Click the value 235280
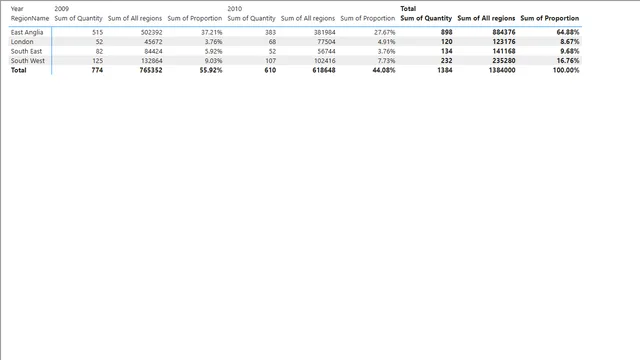 [x=504, y=60]
